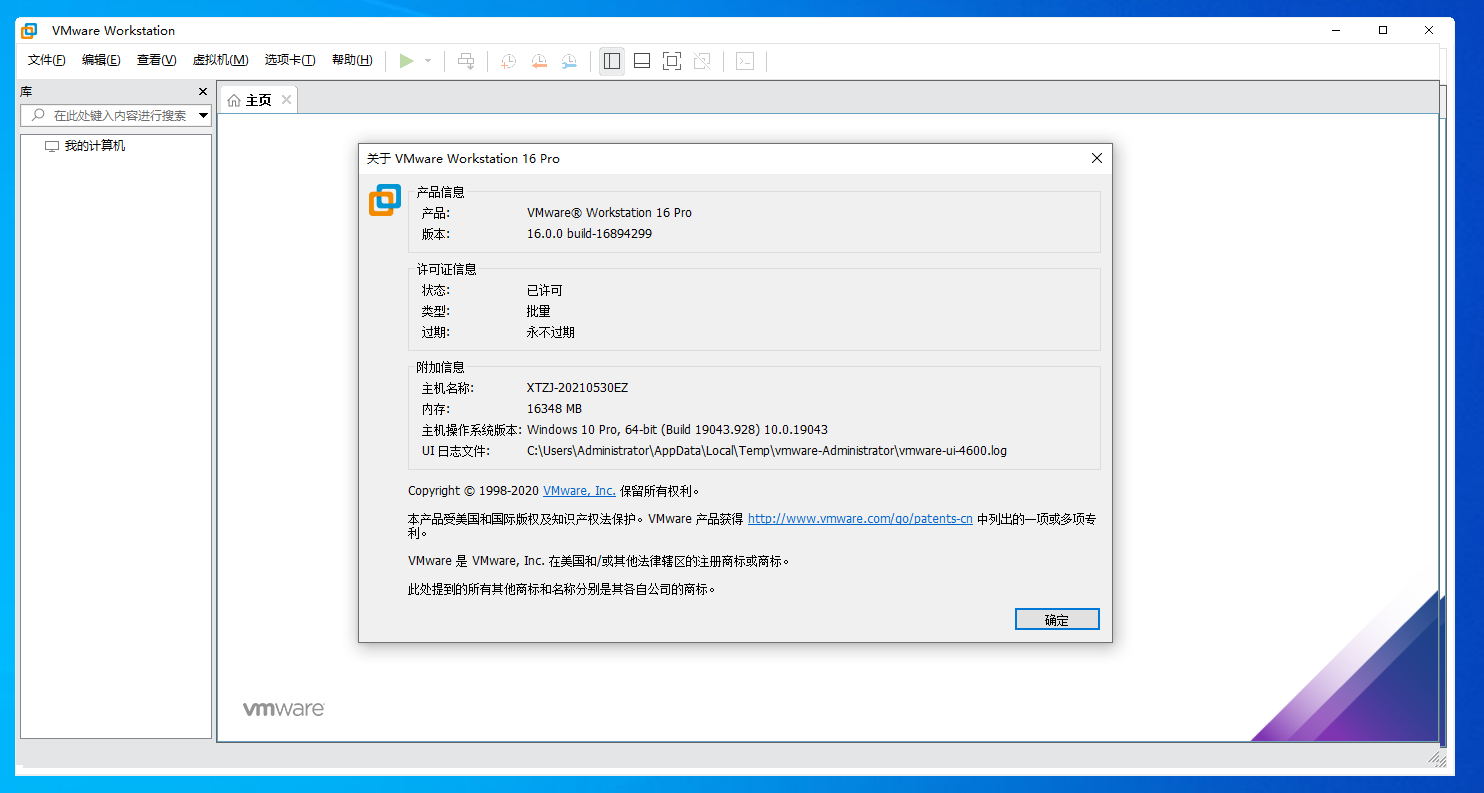Image resolution: width=1484 pixels, height=793 pixels.
Task: Toggle the thumbnail bar view icon
Action: [x=642, y=61]
